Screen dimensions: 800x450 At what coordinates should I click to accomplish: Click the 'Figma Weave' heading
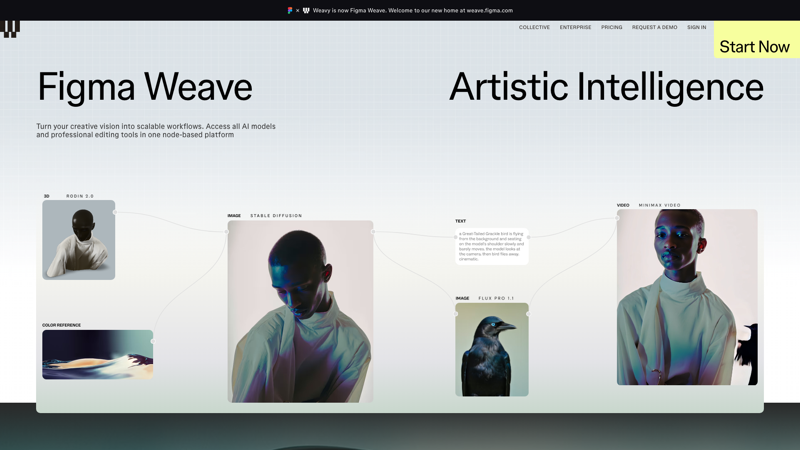coord(145,87)
